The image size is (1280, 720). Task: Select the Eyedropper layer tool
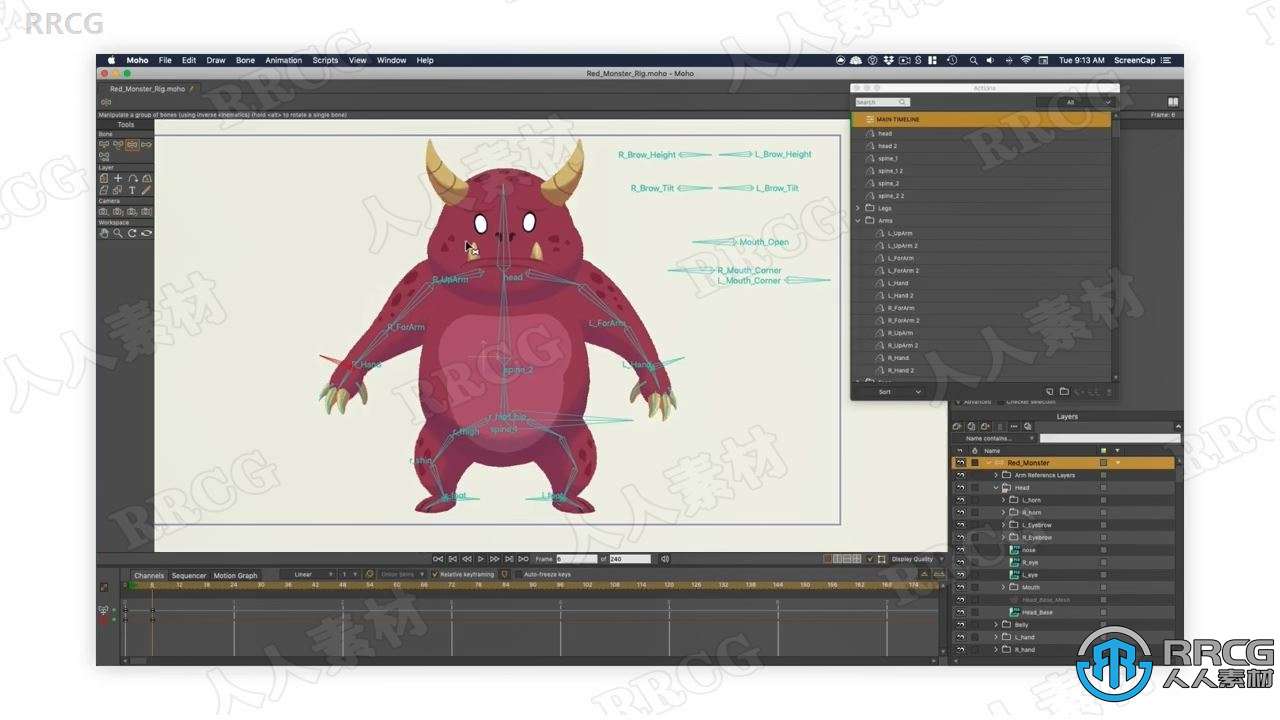(146, 190)
